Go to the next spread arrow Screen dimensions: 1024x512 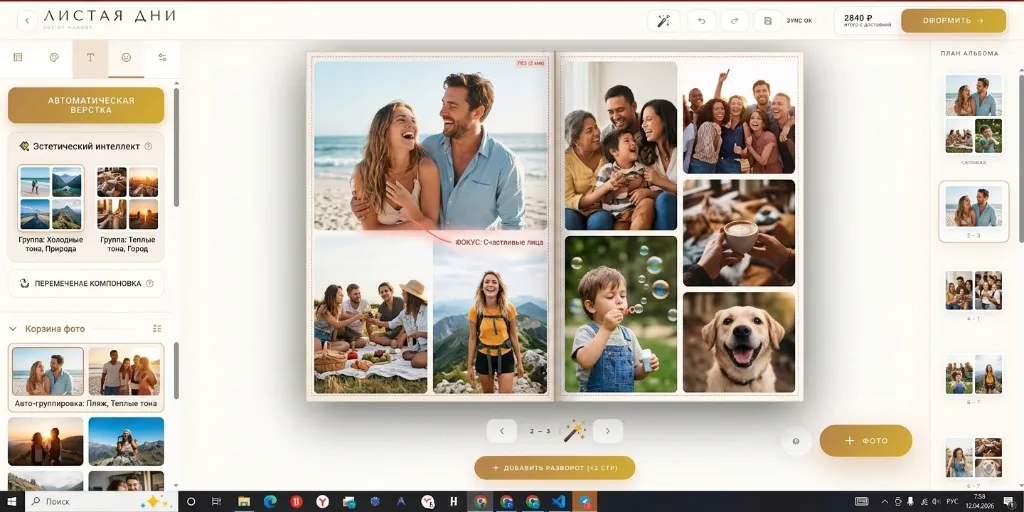coord(607,431)
